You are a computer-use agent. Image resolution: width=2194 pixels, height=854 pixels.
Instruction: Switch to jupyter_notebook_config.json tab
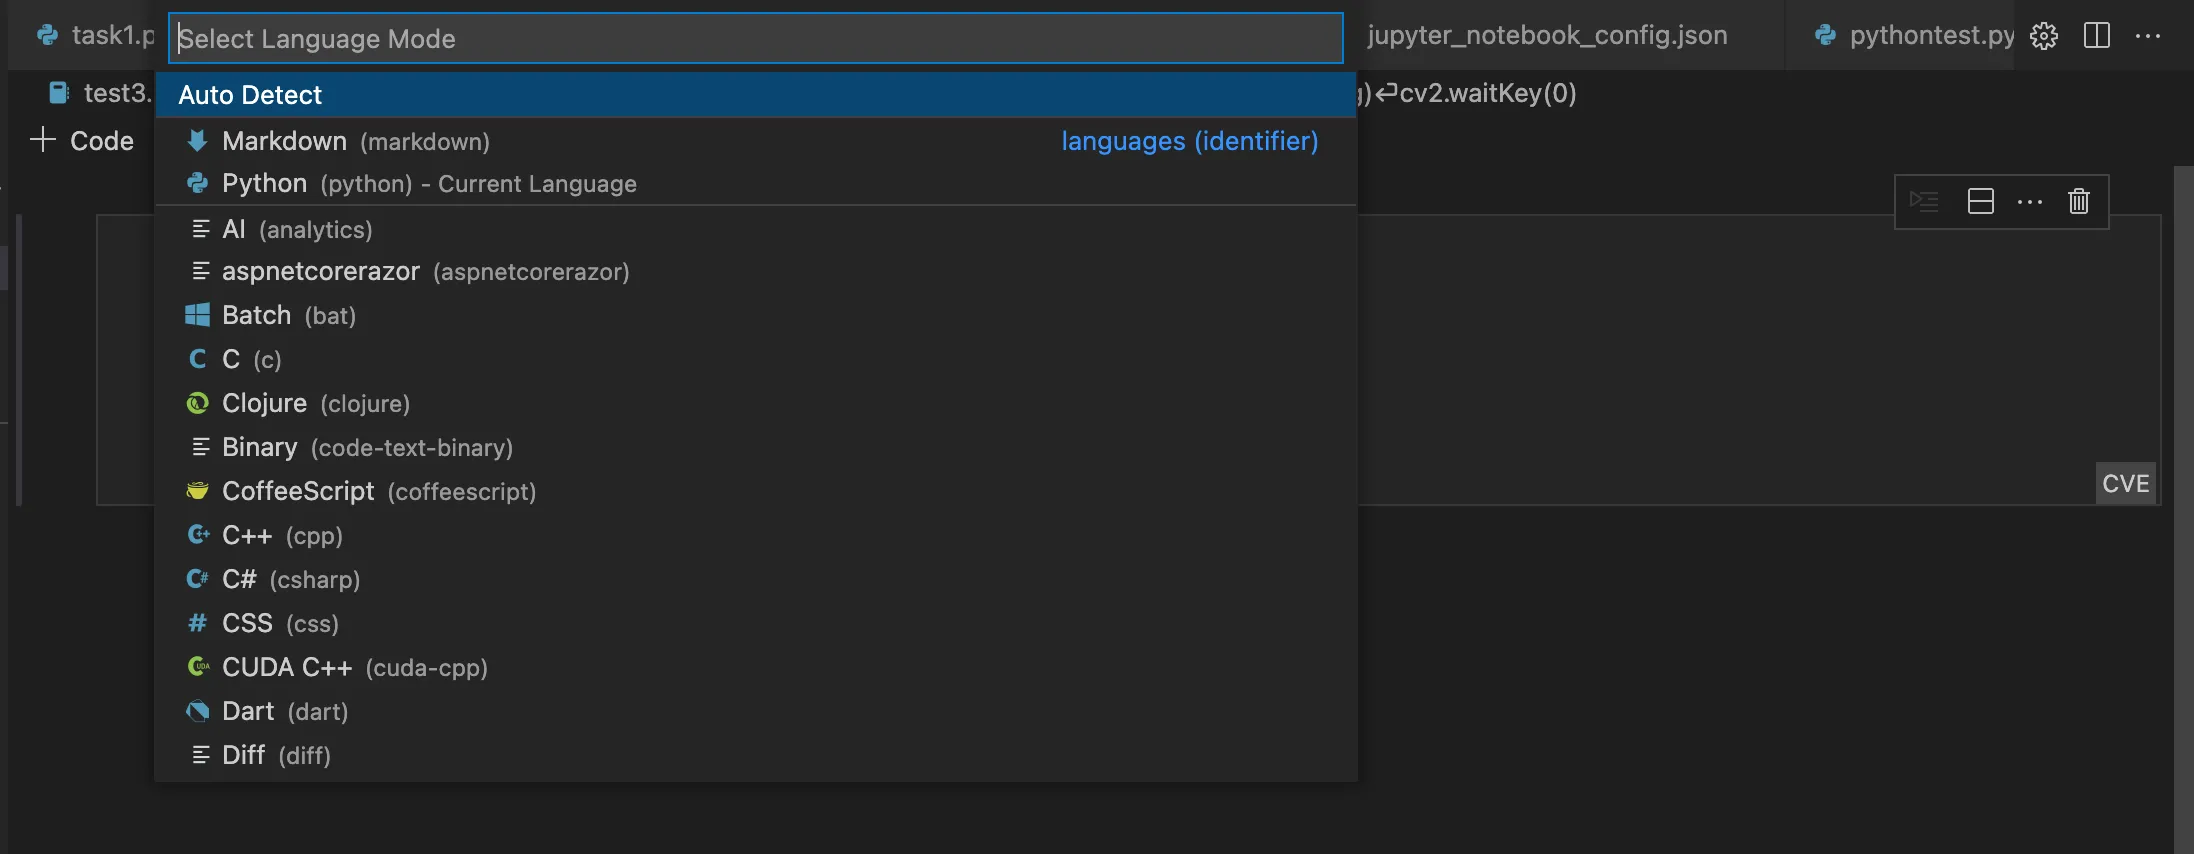[1547, 36]
